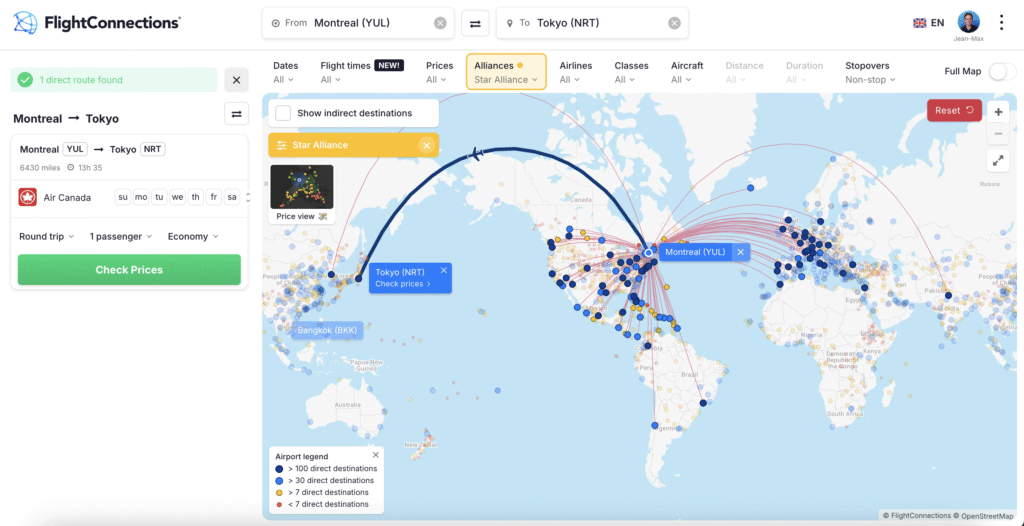Remove the Star Alliance filter chip

[x=426, y=145]
